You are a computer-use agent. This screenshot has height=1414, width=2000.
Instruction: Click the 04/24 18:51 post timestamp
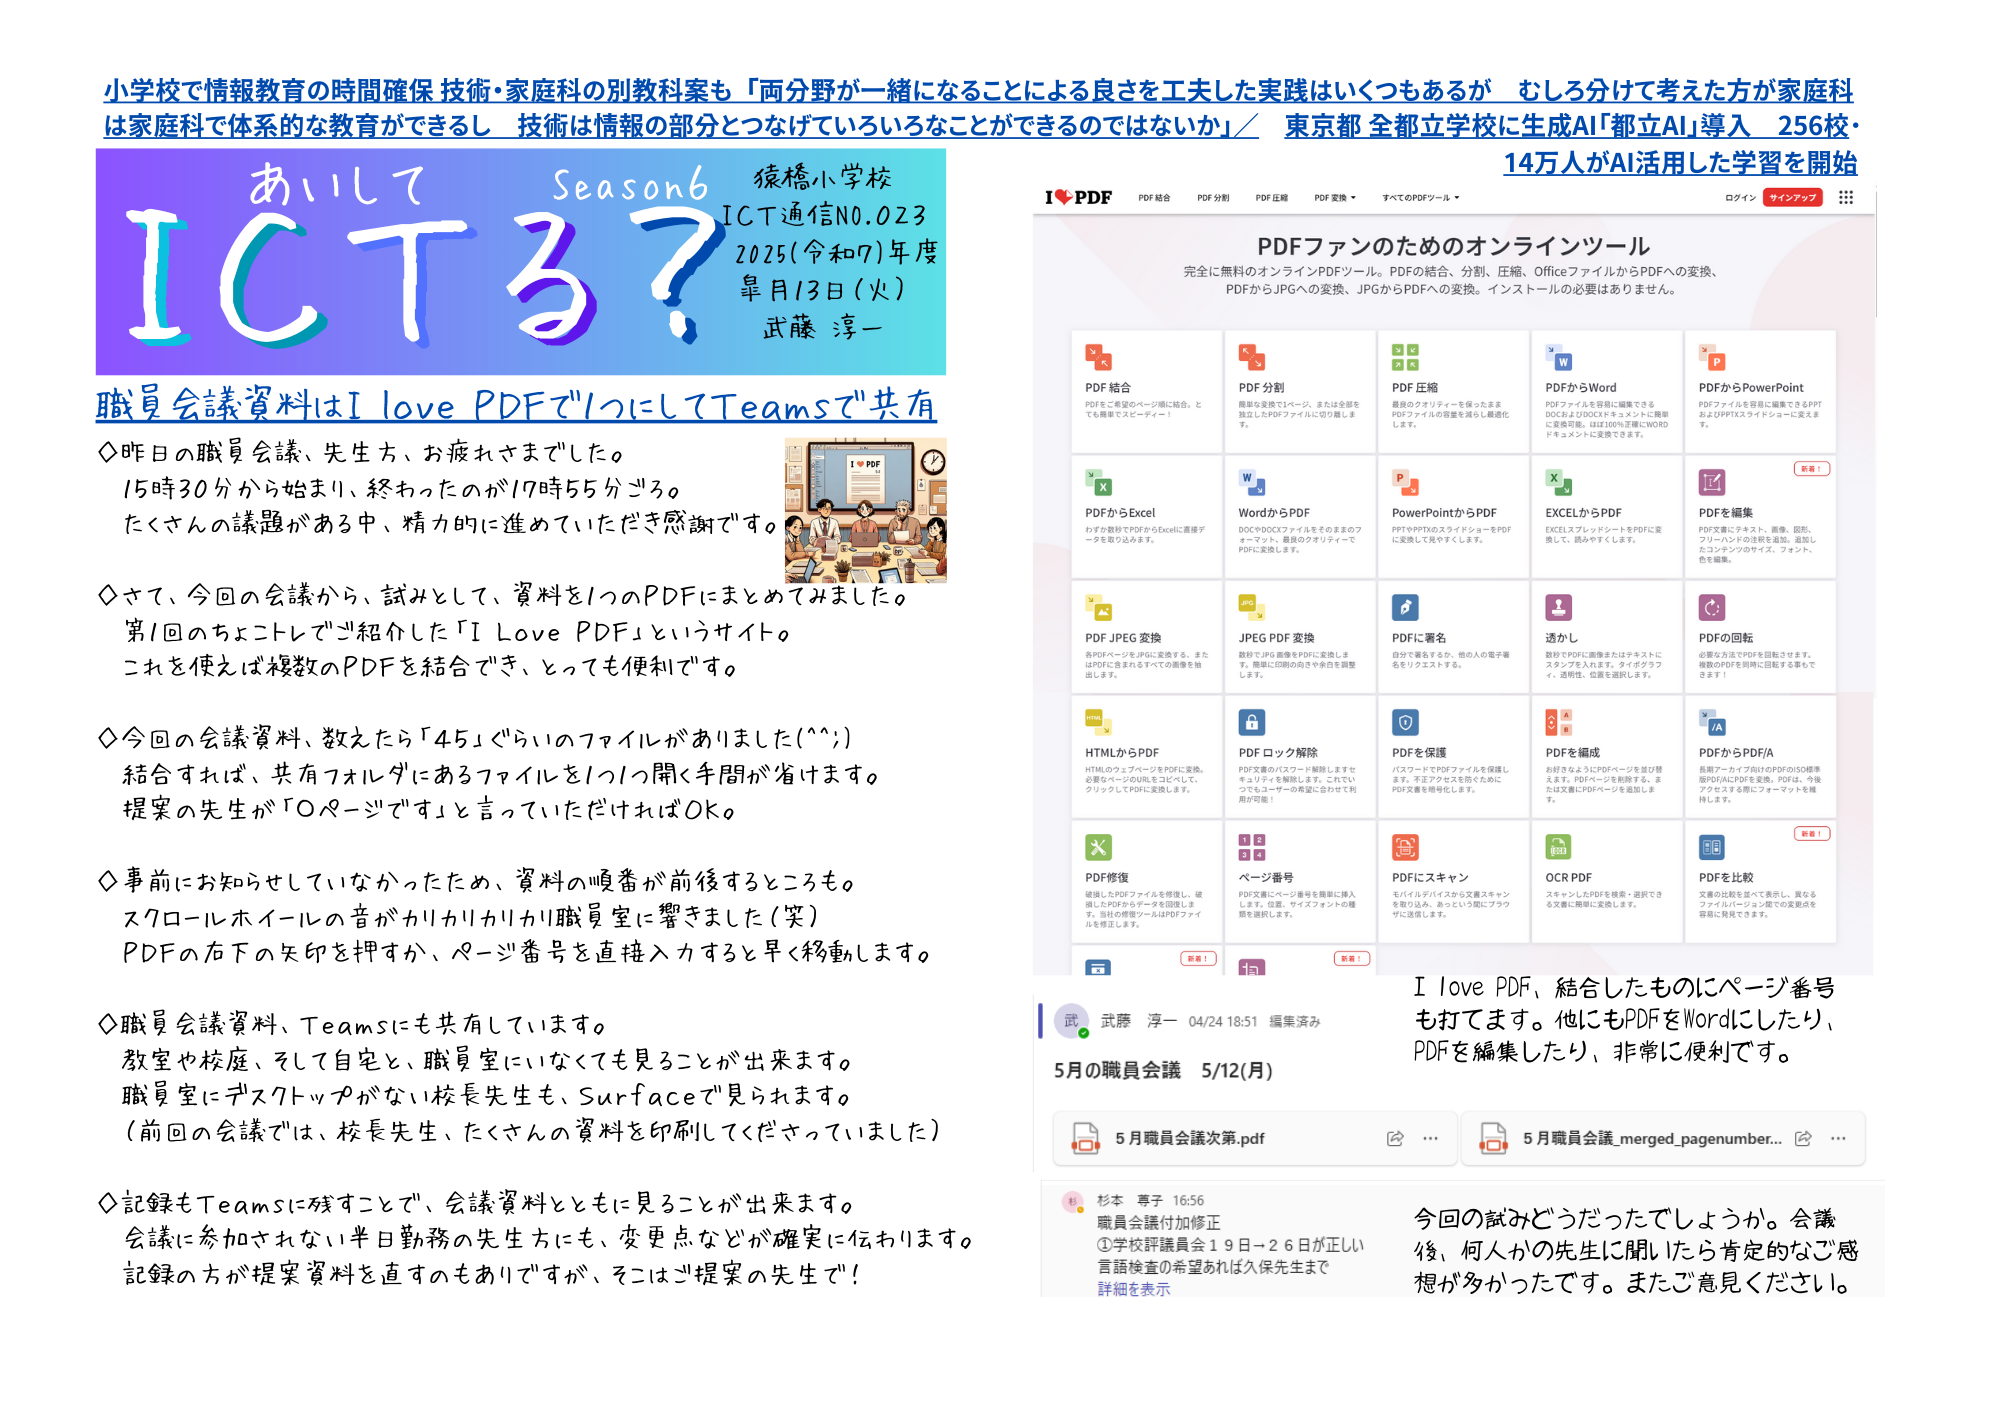(1223, 1022)
